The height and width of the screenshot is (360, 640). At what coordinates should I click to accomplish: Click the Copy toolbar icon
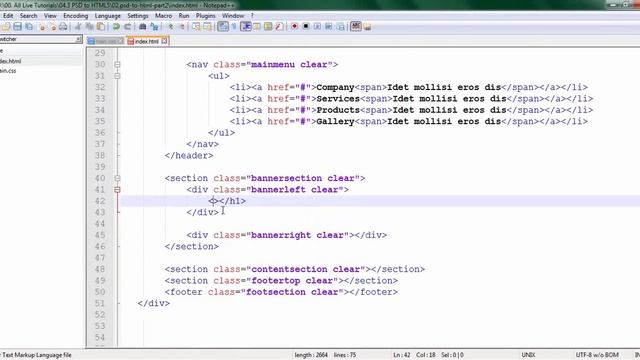[89, 27]
